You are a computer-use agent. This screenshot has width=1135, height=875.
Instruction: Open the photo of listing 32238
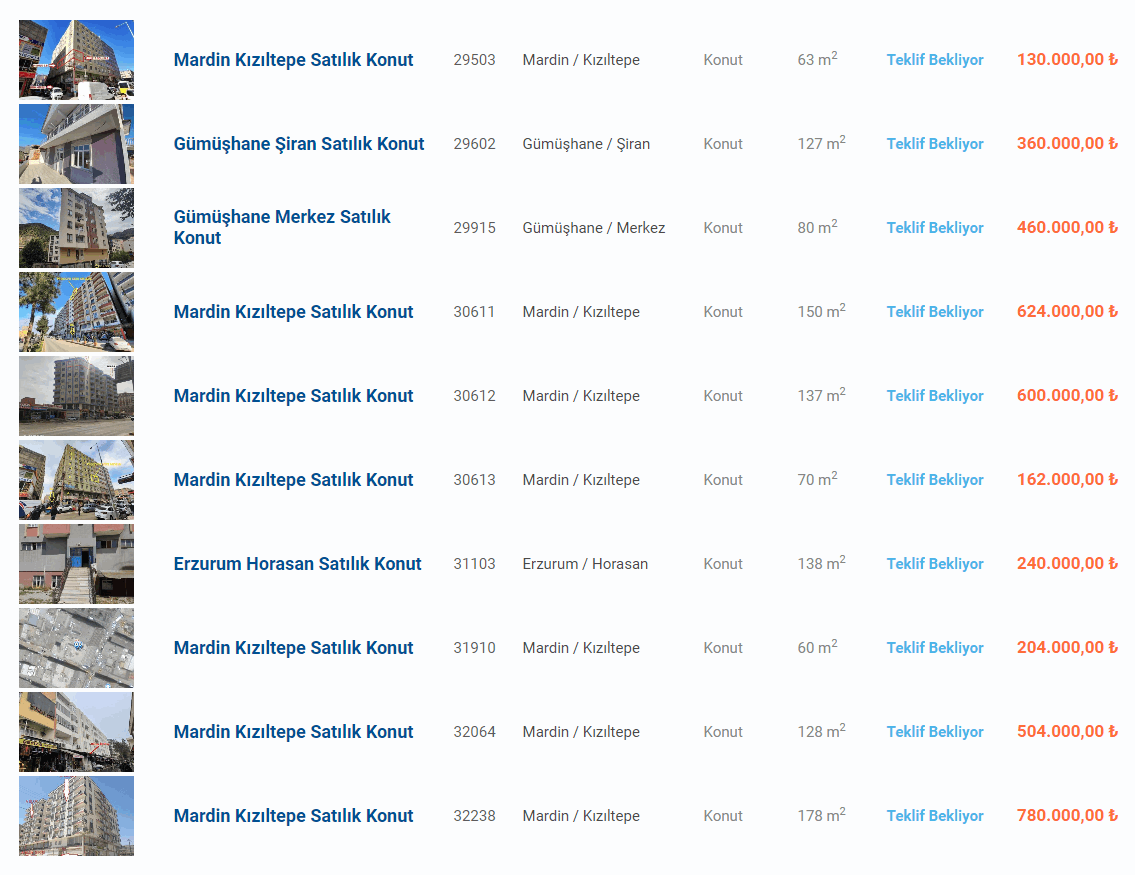coord(76,816)
